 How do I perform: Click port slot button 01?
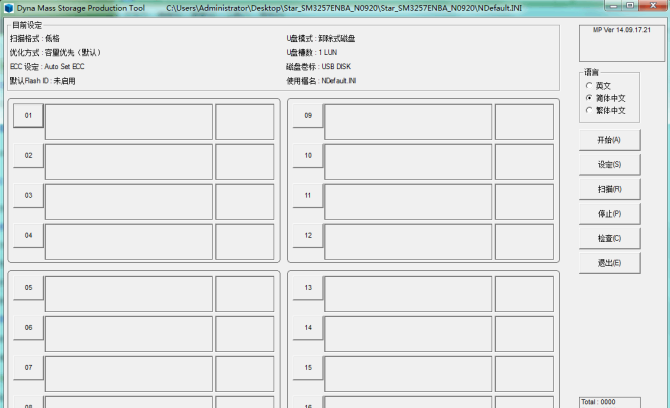coord(28,116)
